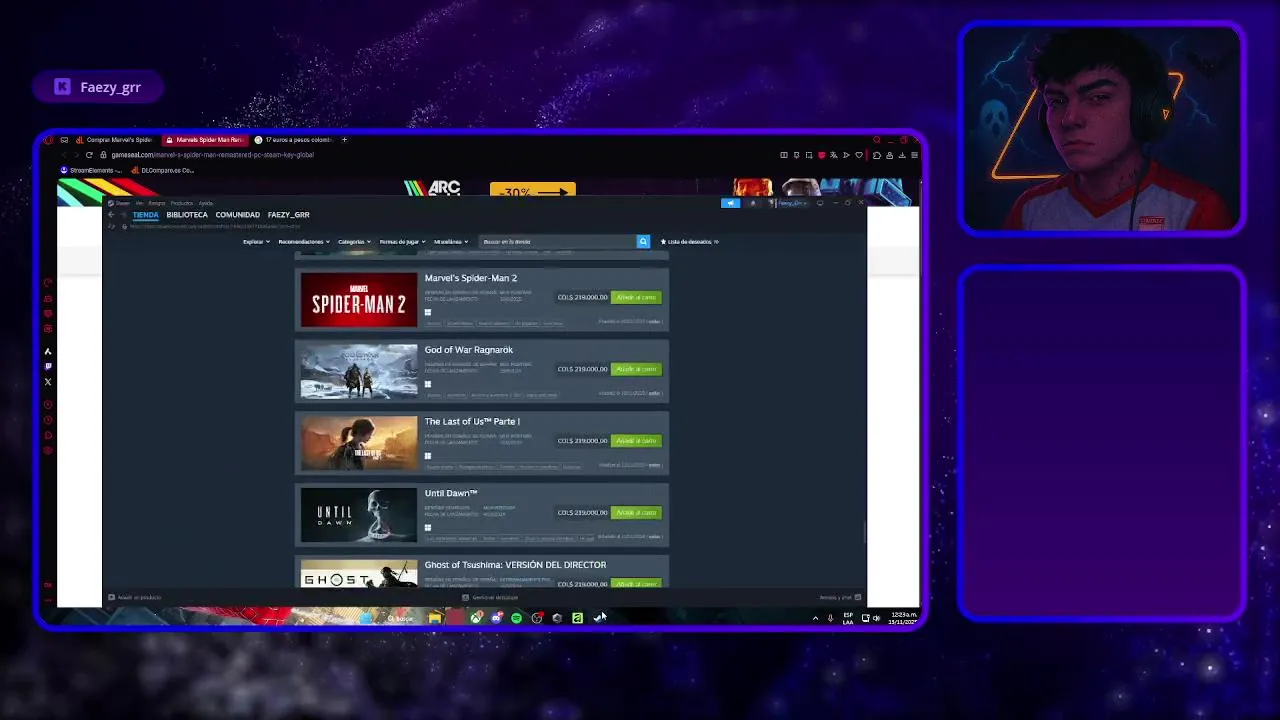Open God of War Ragnarök thumbnail
This screenshot has width=1280, height=720.
[359, 371]
